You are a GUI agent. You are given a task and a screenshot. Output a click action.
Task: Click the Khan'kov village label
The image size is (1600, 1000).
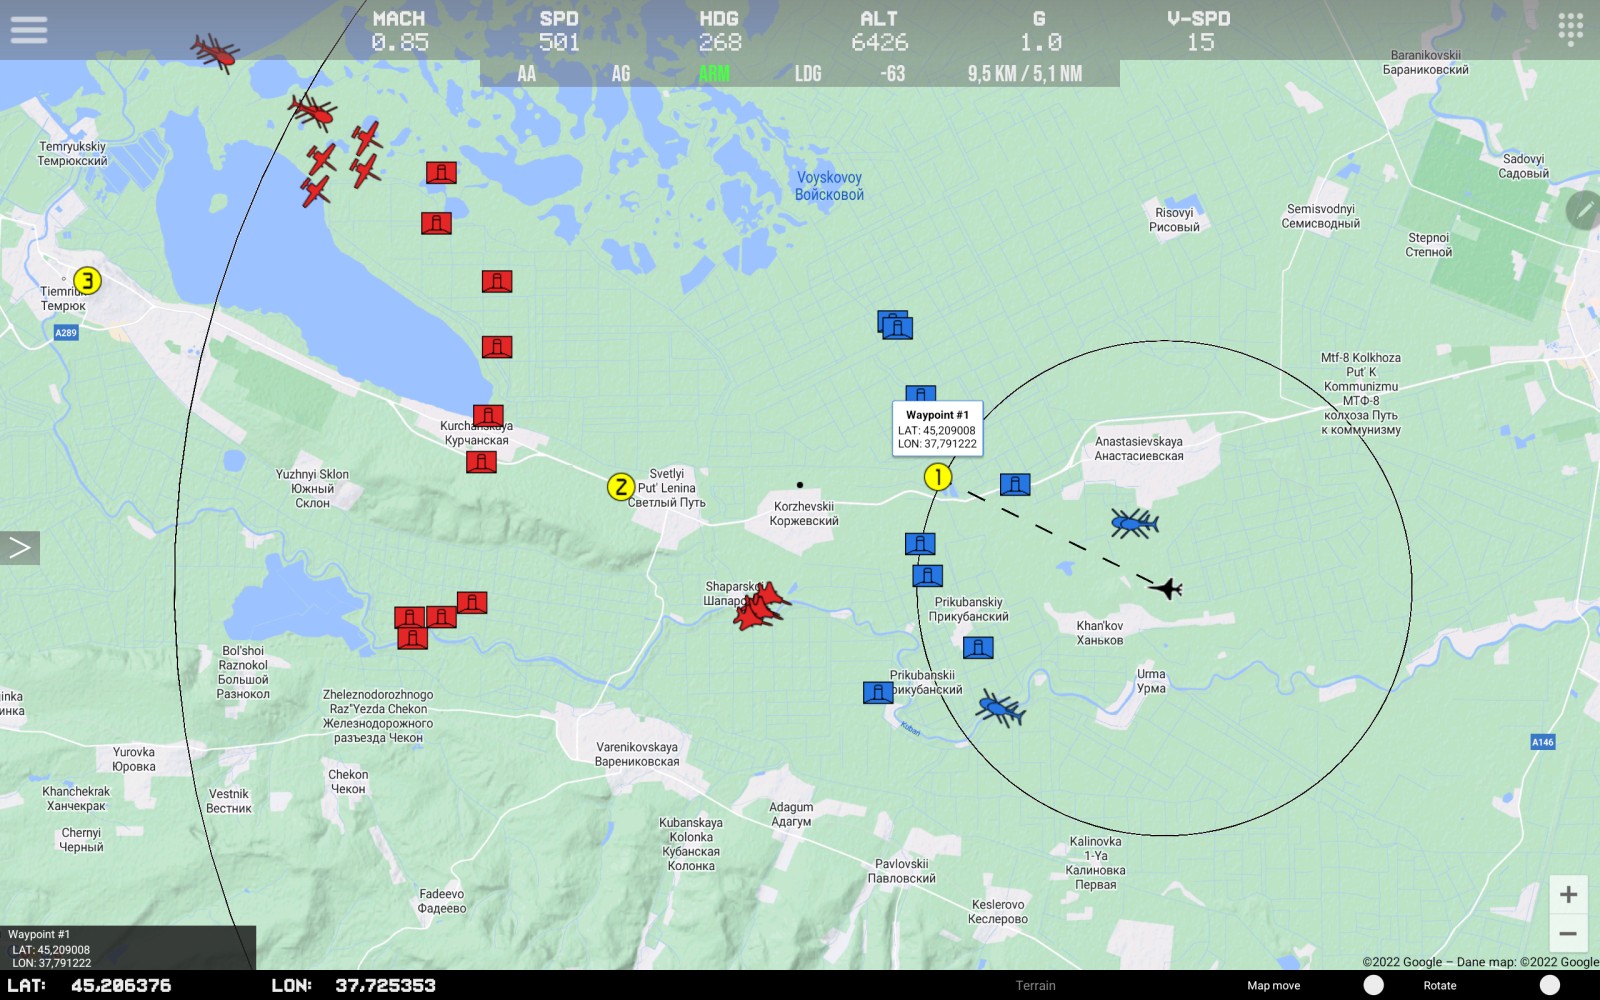(1100, 633)
